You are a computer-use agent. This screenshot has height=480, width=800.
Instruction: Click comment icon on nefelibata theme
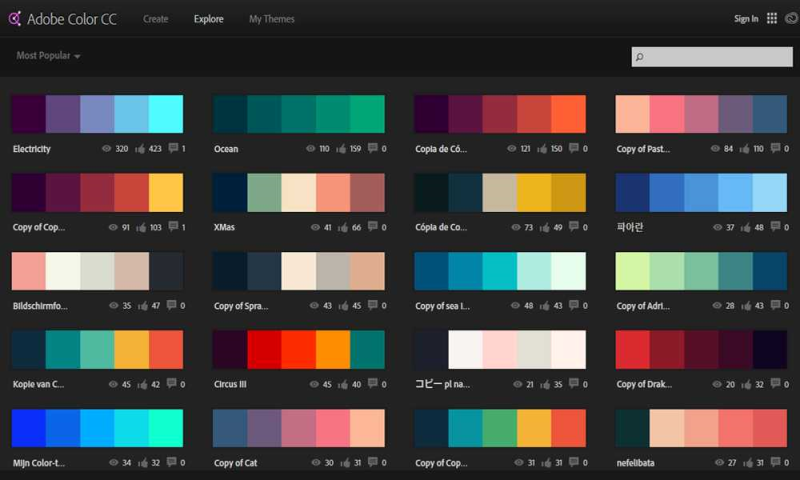pyautogui.click(x=776, y=462)
